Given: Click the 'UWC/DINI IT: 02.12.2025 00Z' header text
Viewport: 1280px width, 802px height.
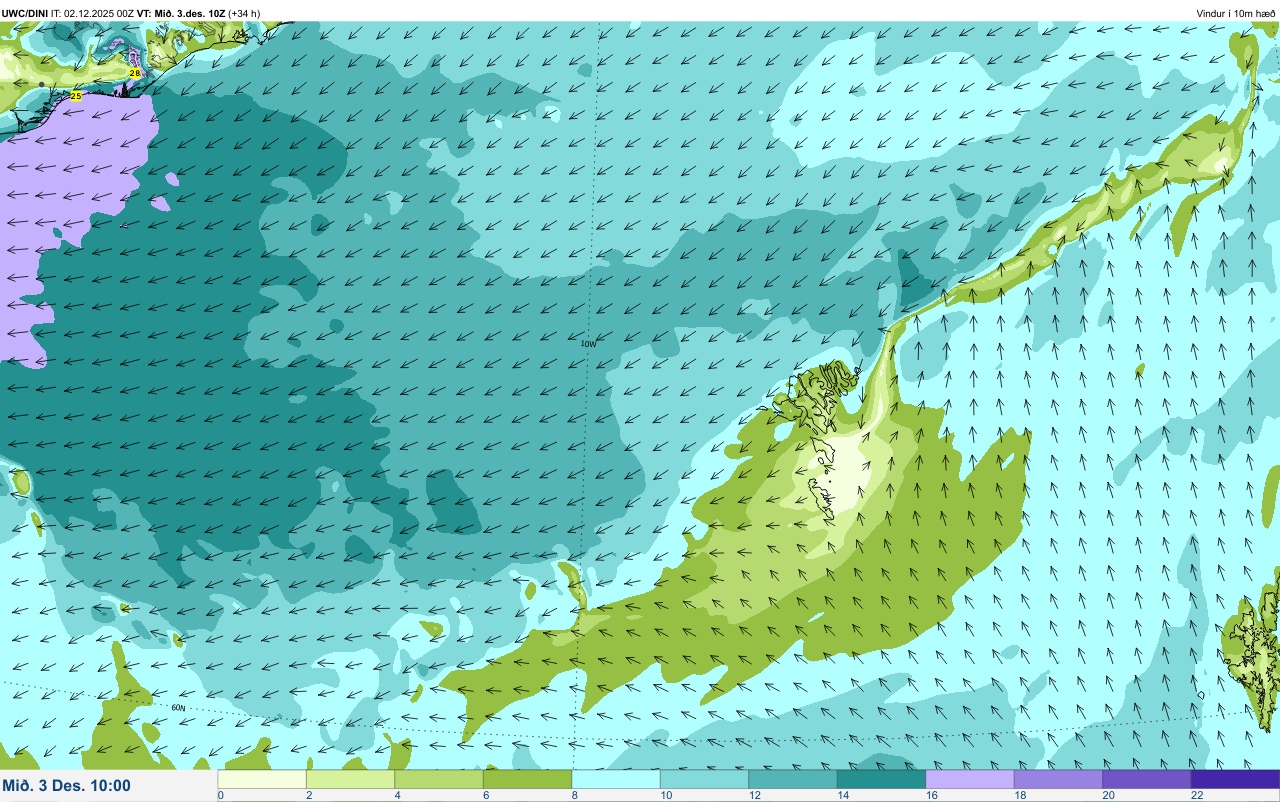Looking at the screenshot, I should 68,13.
